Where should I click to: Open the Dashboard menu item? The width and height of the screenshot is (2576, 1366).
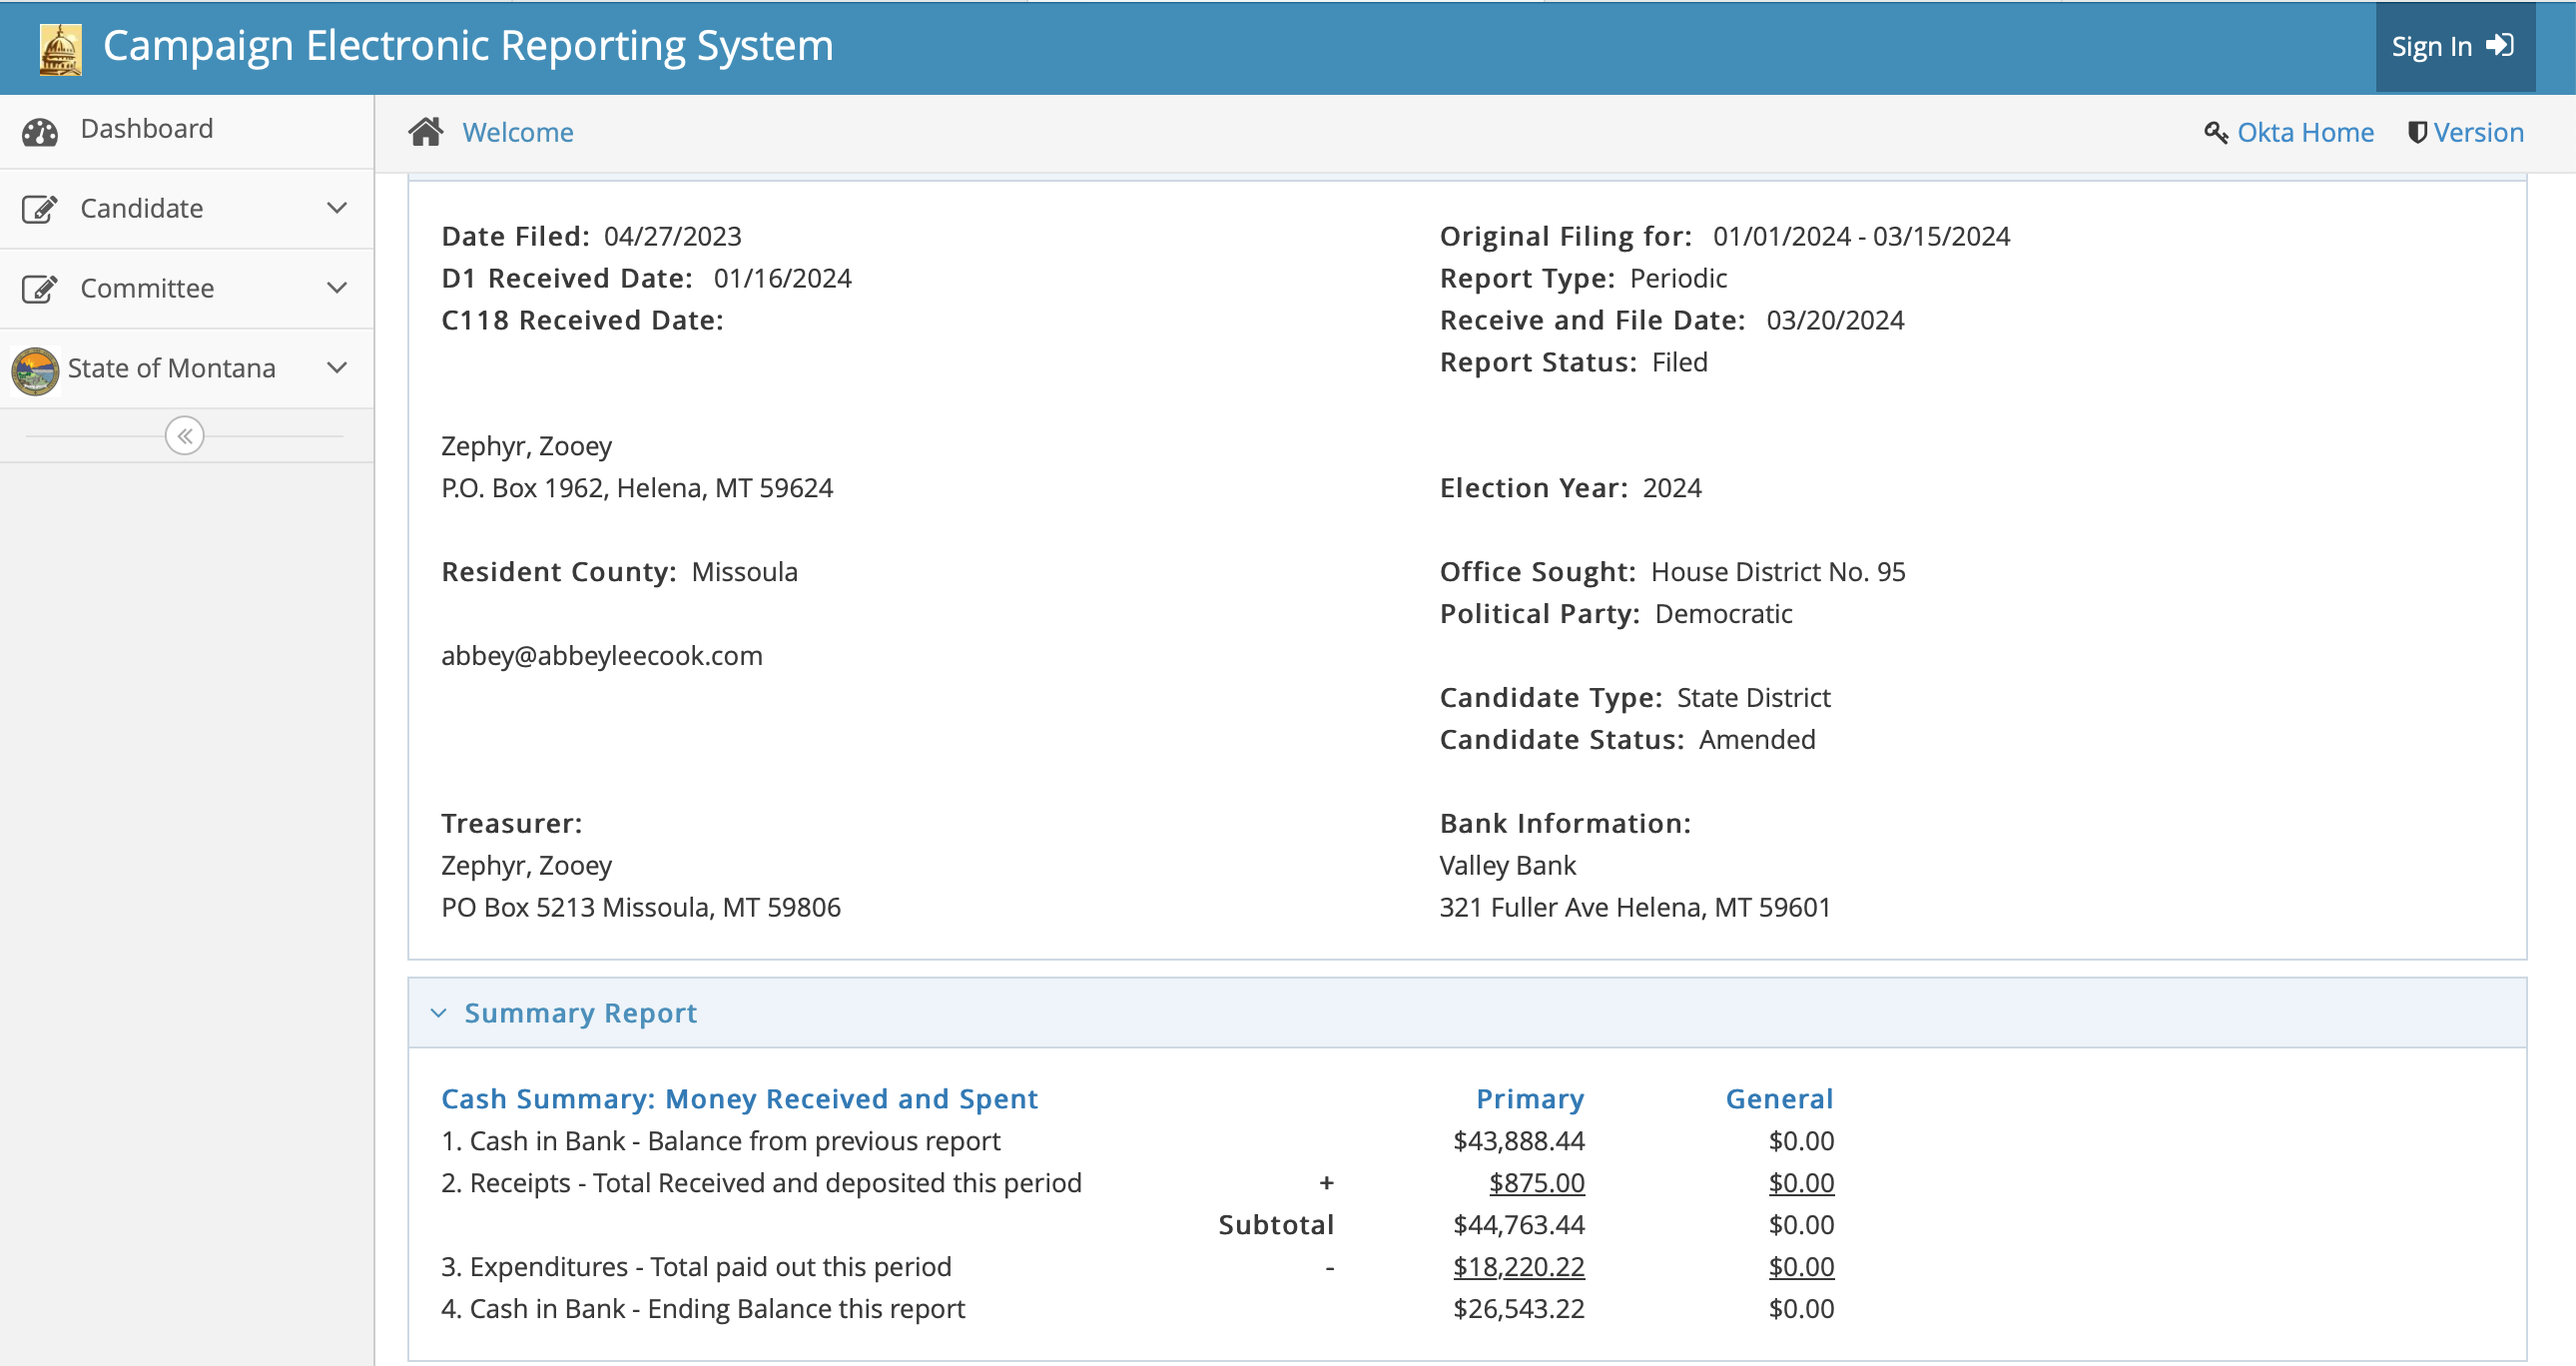146,129
